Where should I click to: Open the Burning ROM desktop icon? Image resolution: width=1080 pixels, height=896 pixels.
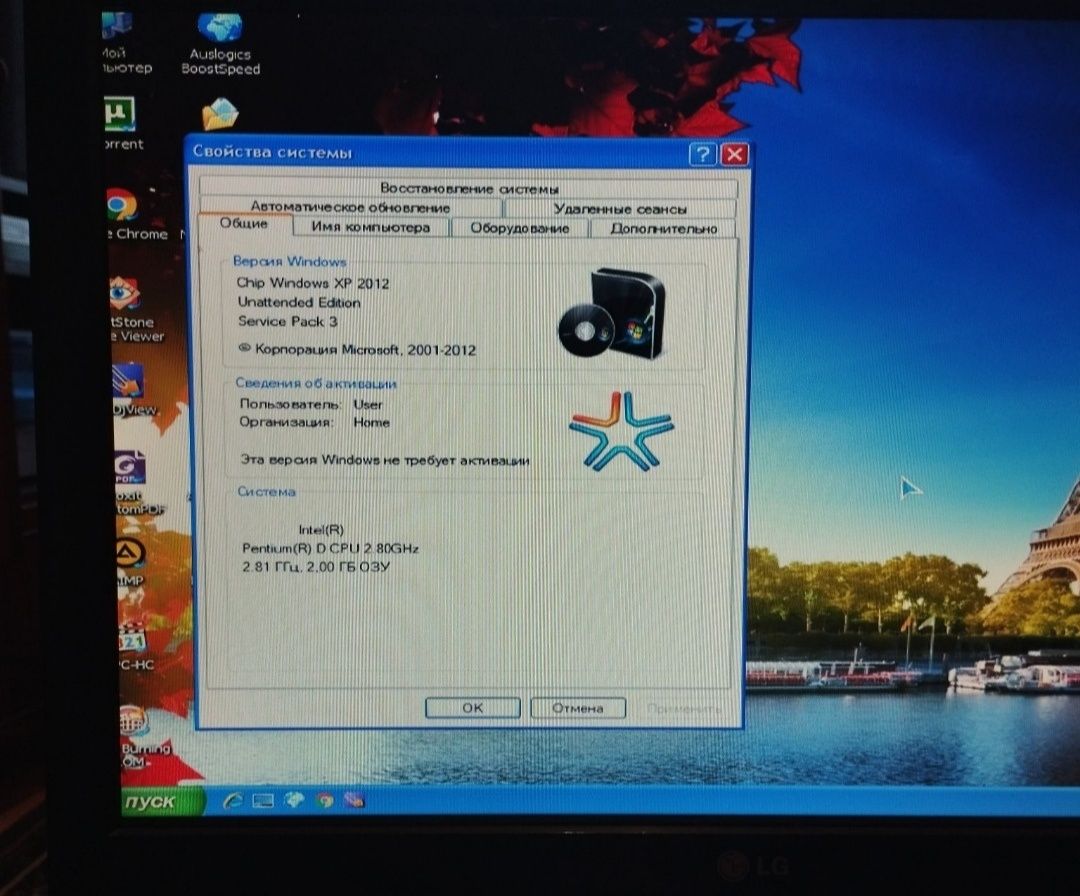[x=144, y=736]
